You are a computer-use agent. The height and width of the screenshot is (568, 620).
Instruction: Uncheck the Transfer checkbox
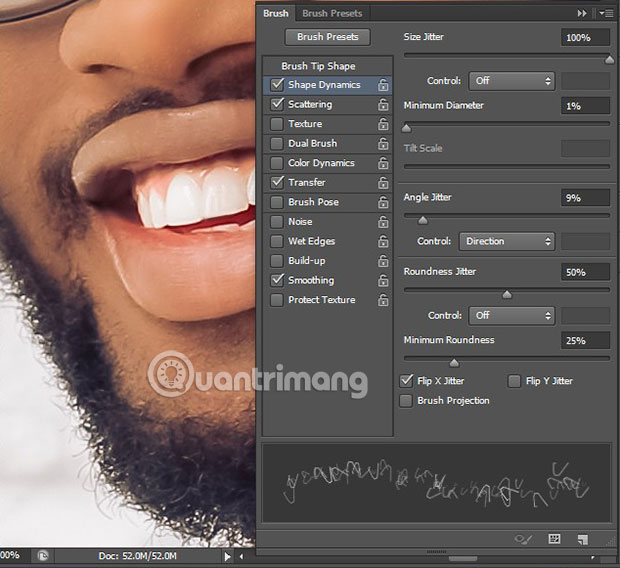277,182
